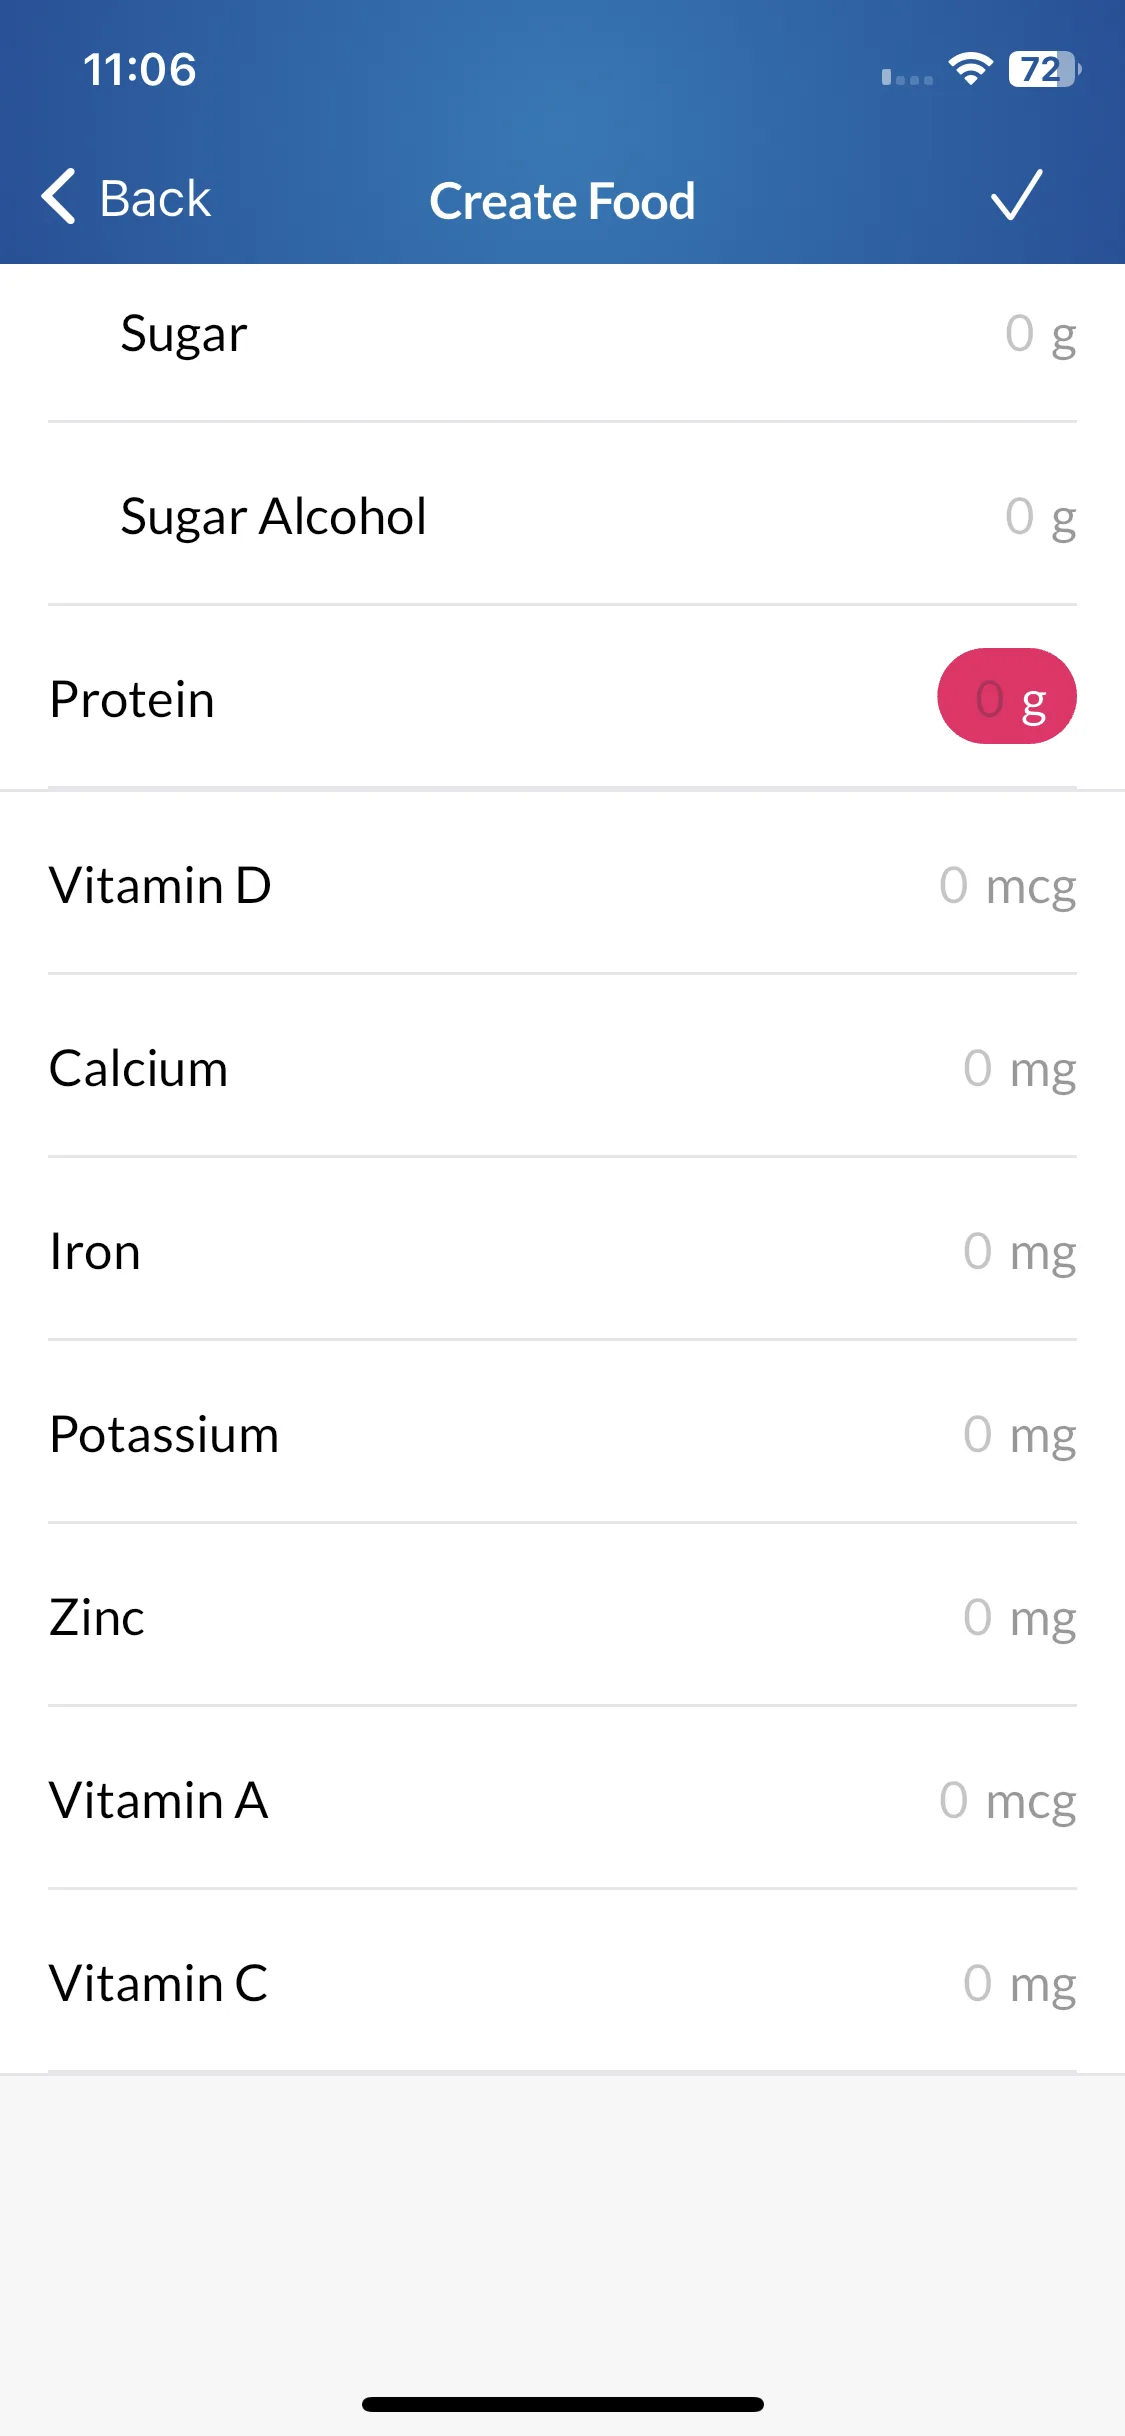Tap the home indicator bar

(563, 2404)
